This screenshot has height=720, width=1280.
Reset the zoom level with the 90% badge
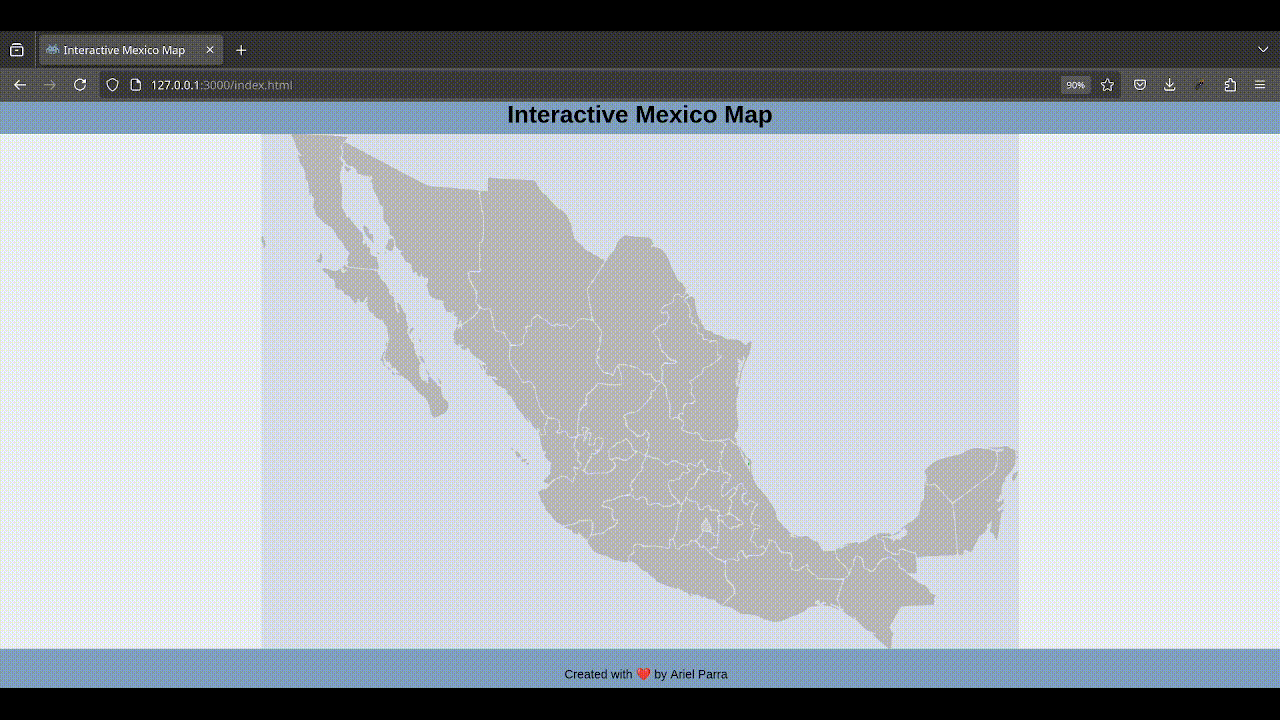click(1075, 85)
